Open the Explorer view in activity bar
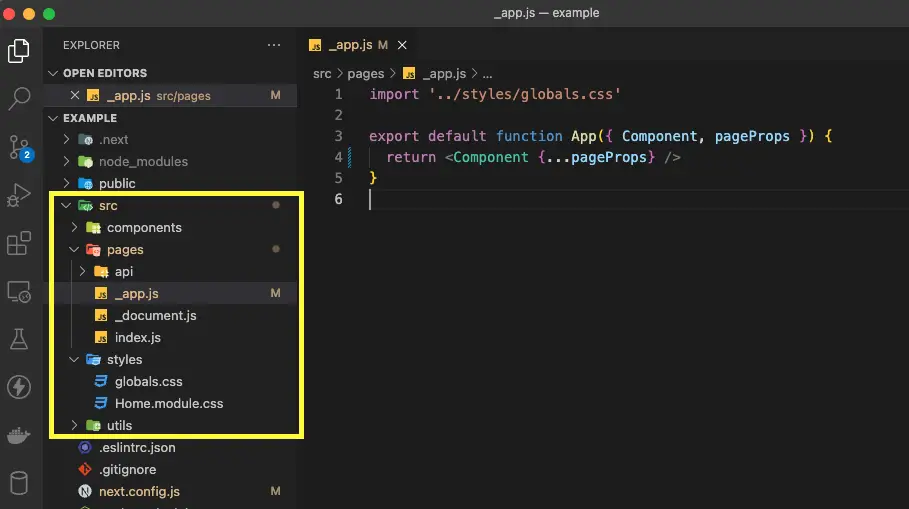The image size is (909, 509). pyautogui.click(x=19, y=51)
